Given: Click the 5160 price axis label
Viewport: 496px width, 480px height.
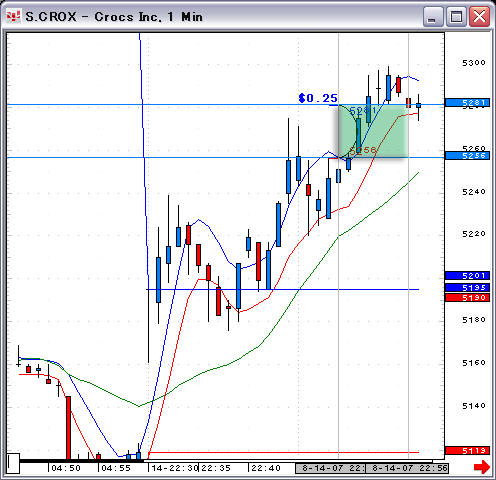Looking at the screenshot, I should click(474, 362).
